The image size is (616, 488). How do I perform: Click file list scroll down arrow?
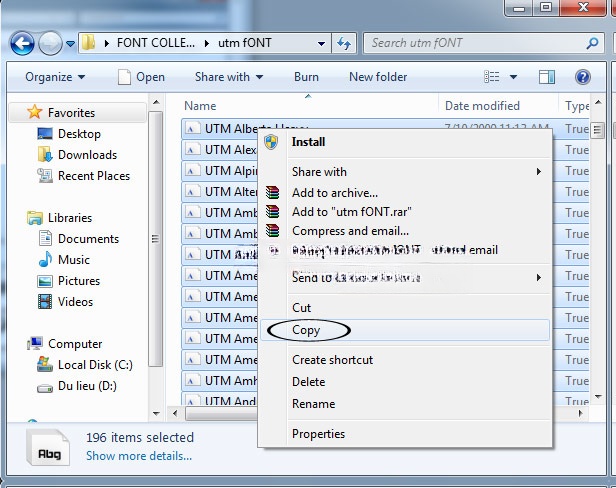pyautogui.click(x=598, y=397)
